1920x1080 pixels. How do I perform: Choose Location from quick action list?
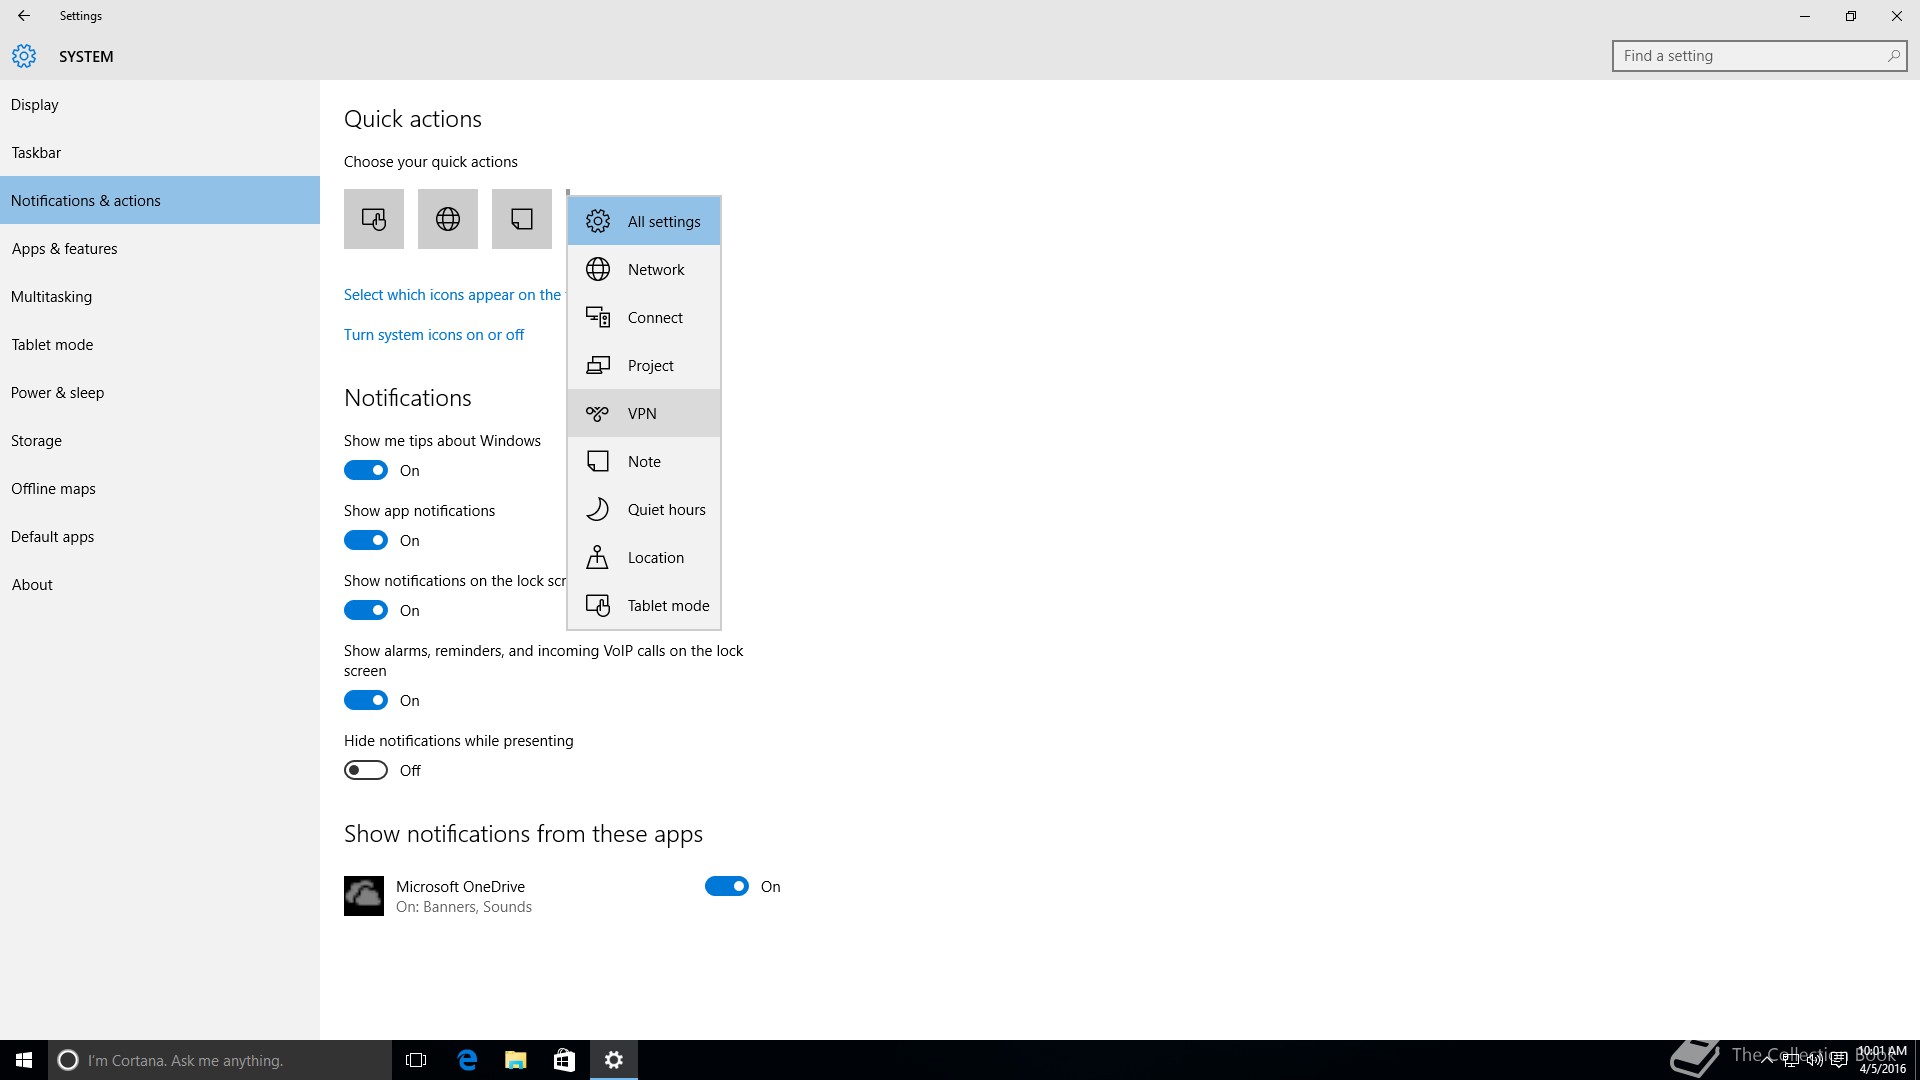[x=644, y=557]
